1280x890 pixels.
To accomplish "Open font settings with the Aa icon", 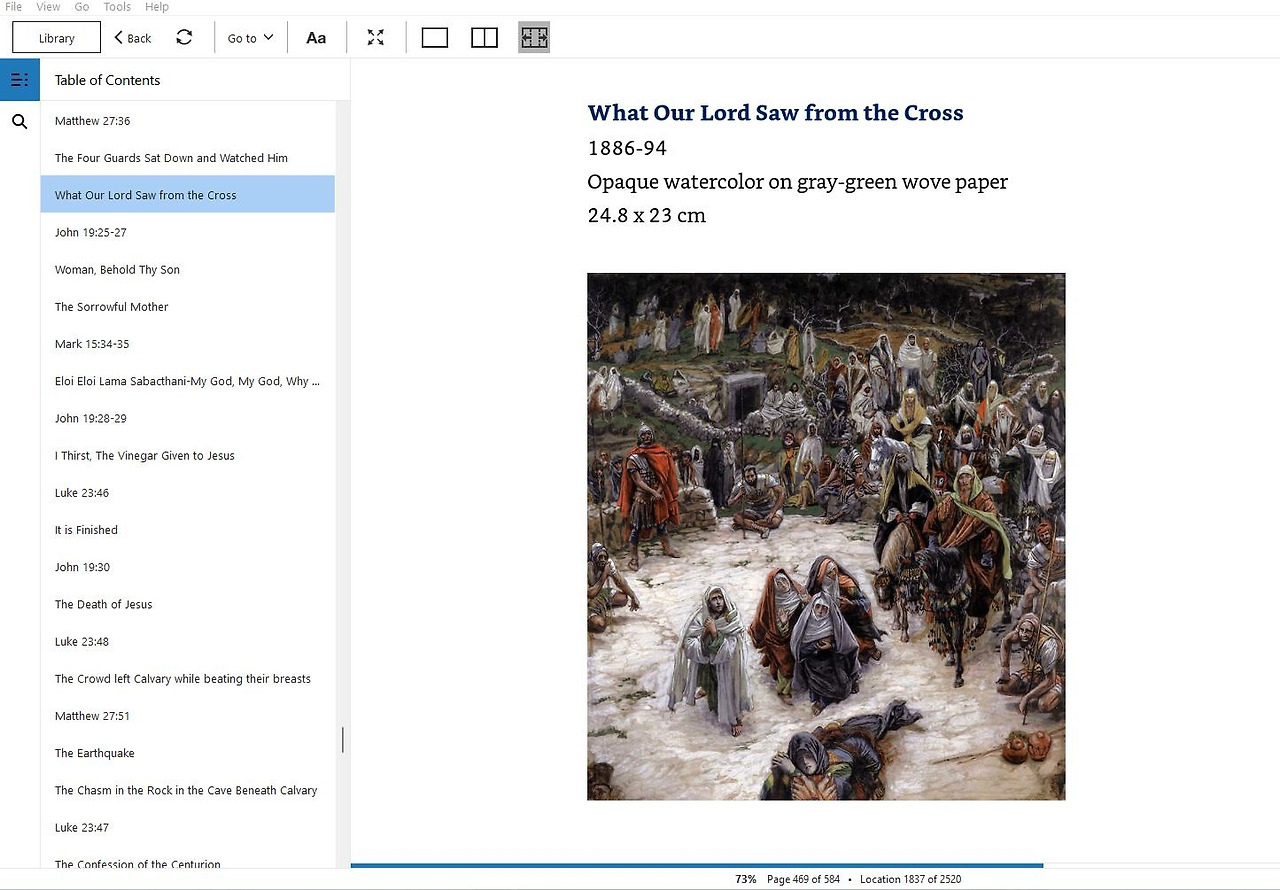I will (316, 38).
